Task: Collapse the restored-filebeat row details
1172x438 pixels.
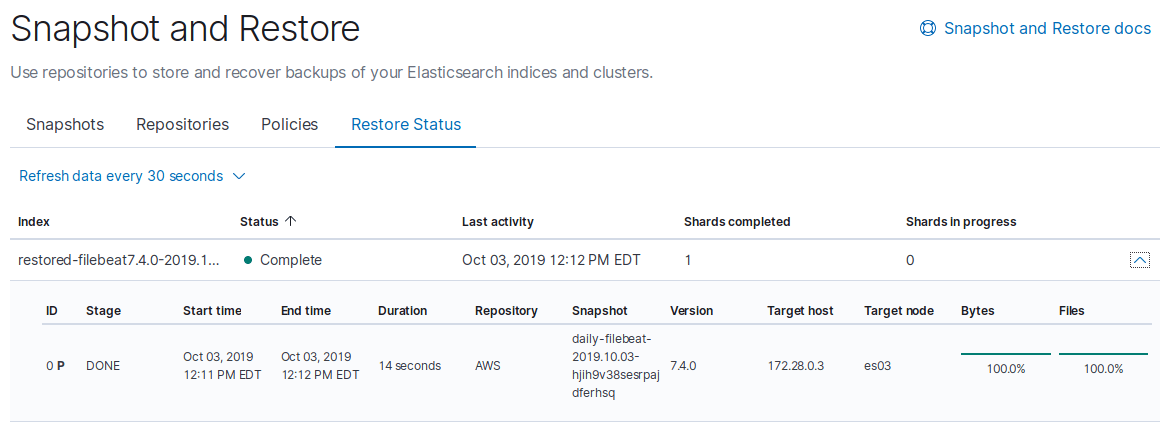Action: [x=1139, y=260]
